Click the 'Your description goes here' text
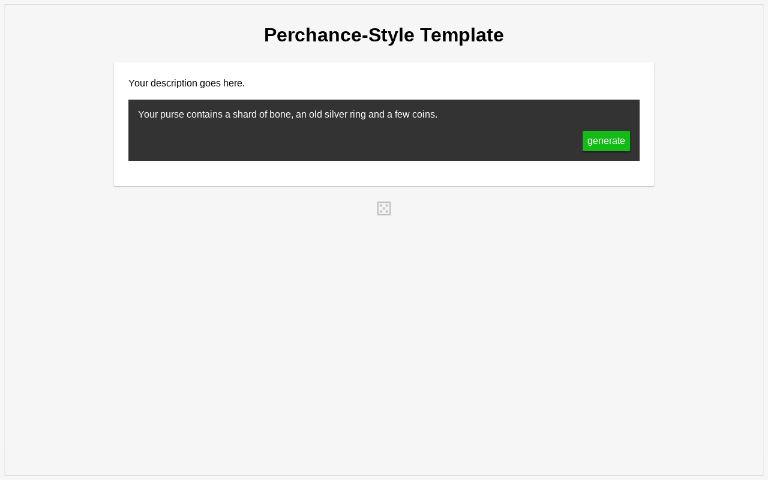Viewport: 768px width, 480px height. pyautogui.click(x=186, y=83)
